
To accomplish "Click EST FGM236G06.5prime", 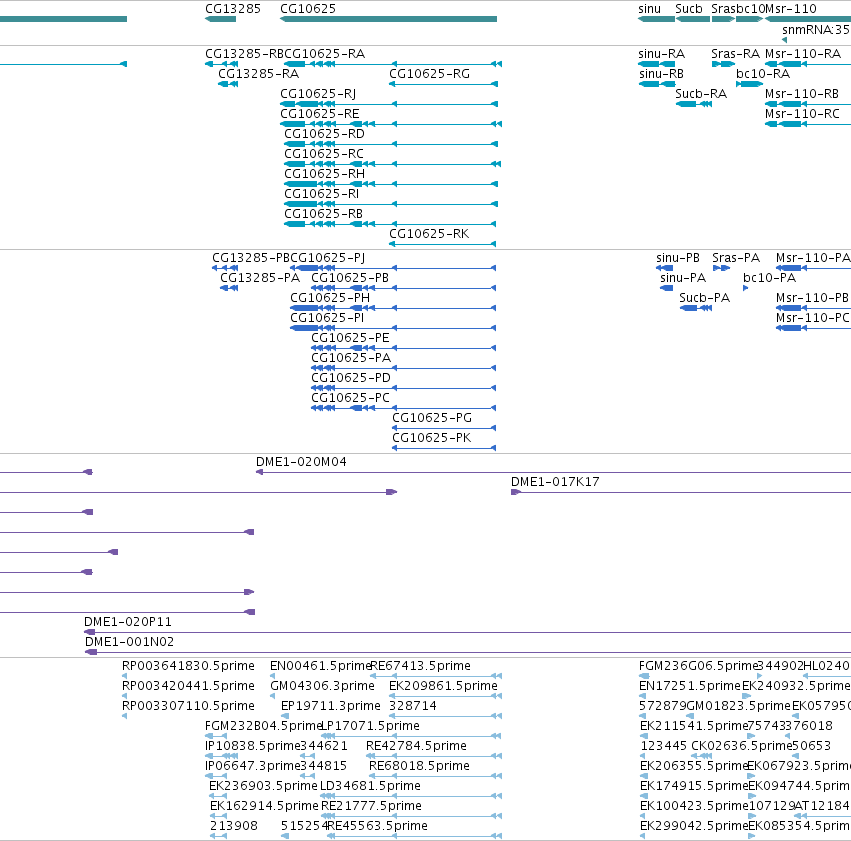I will coord(698,666).
